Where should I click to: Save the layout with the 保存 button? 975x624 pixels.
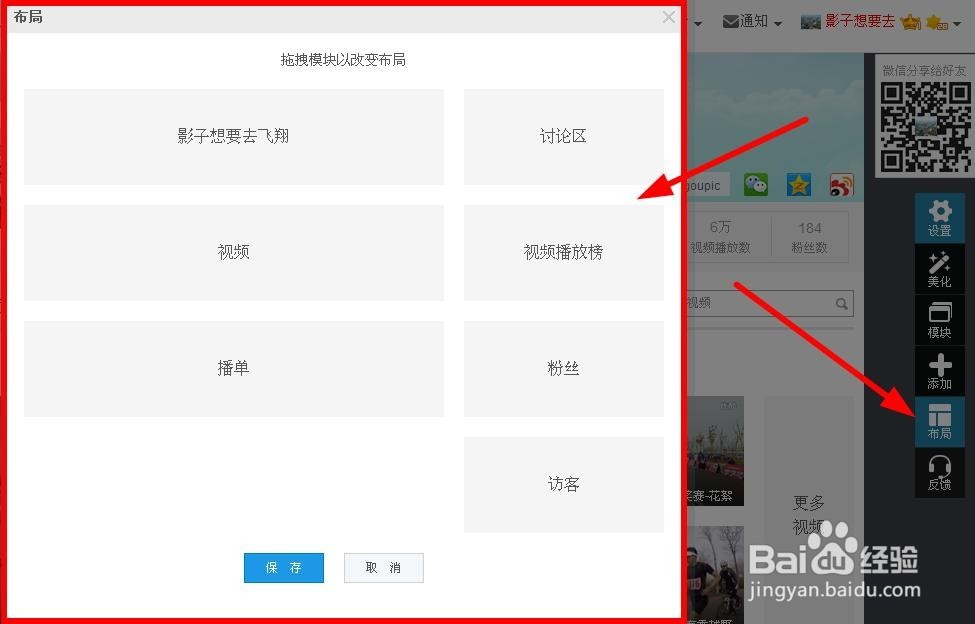[x=283, y=567]
